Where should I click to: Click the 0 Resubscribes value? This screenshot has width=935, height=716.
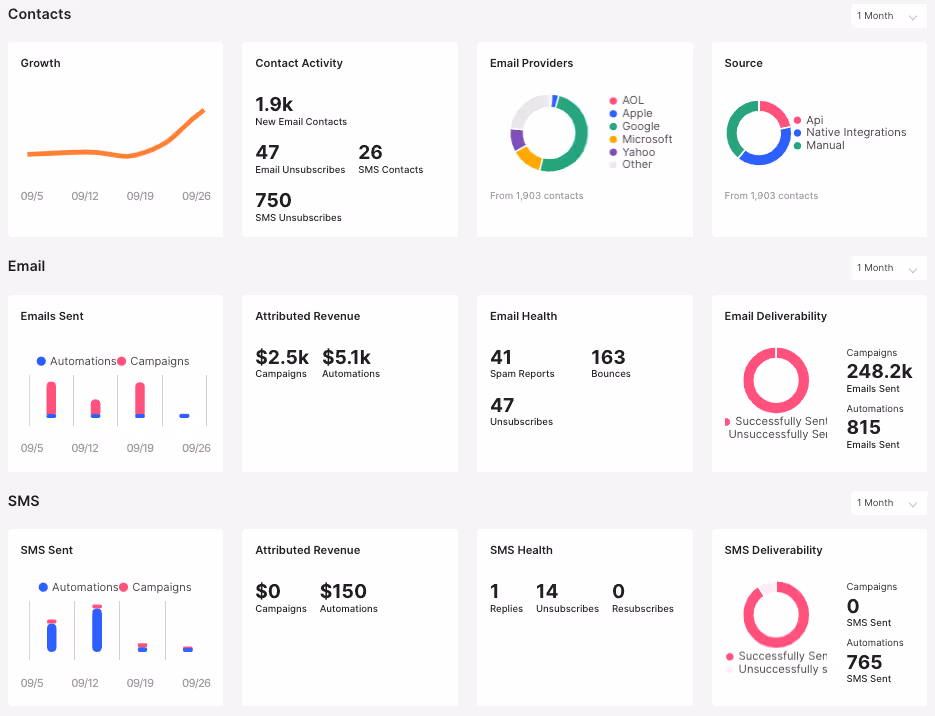point(618,591)
